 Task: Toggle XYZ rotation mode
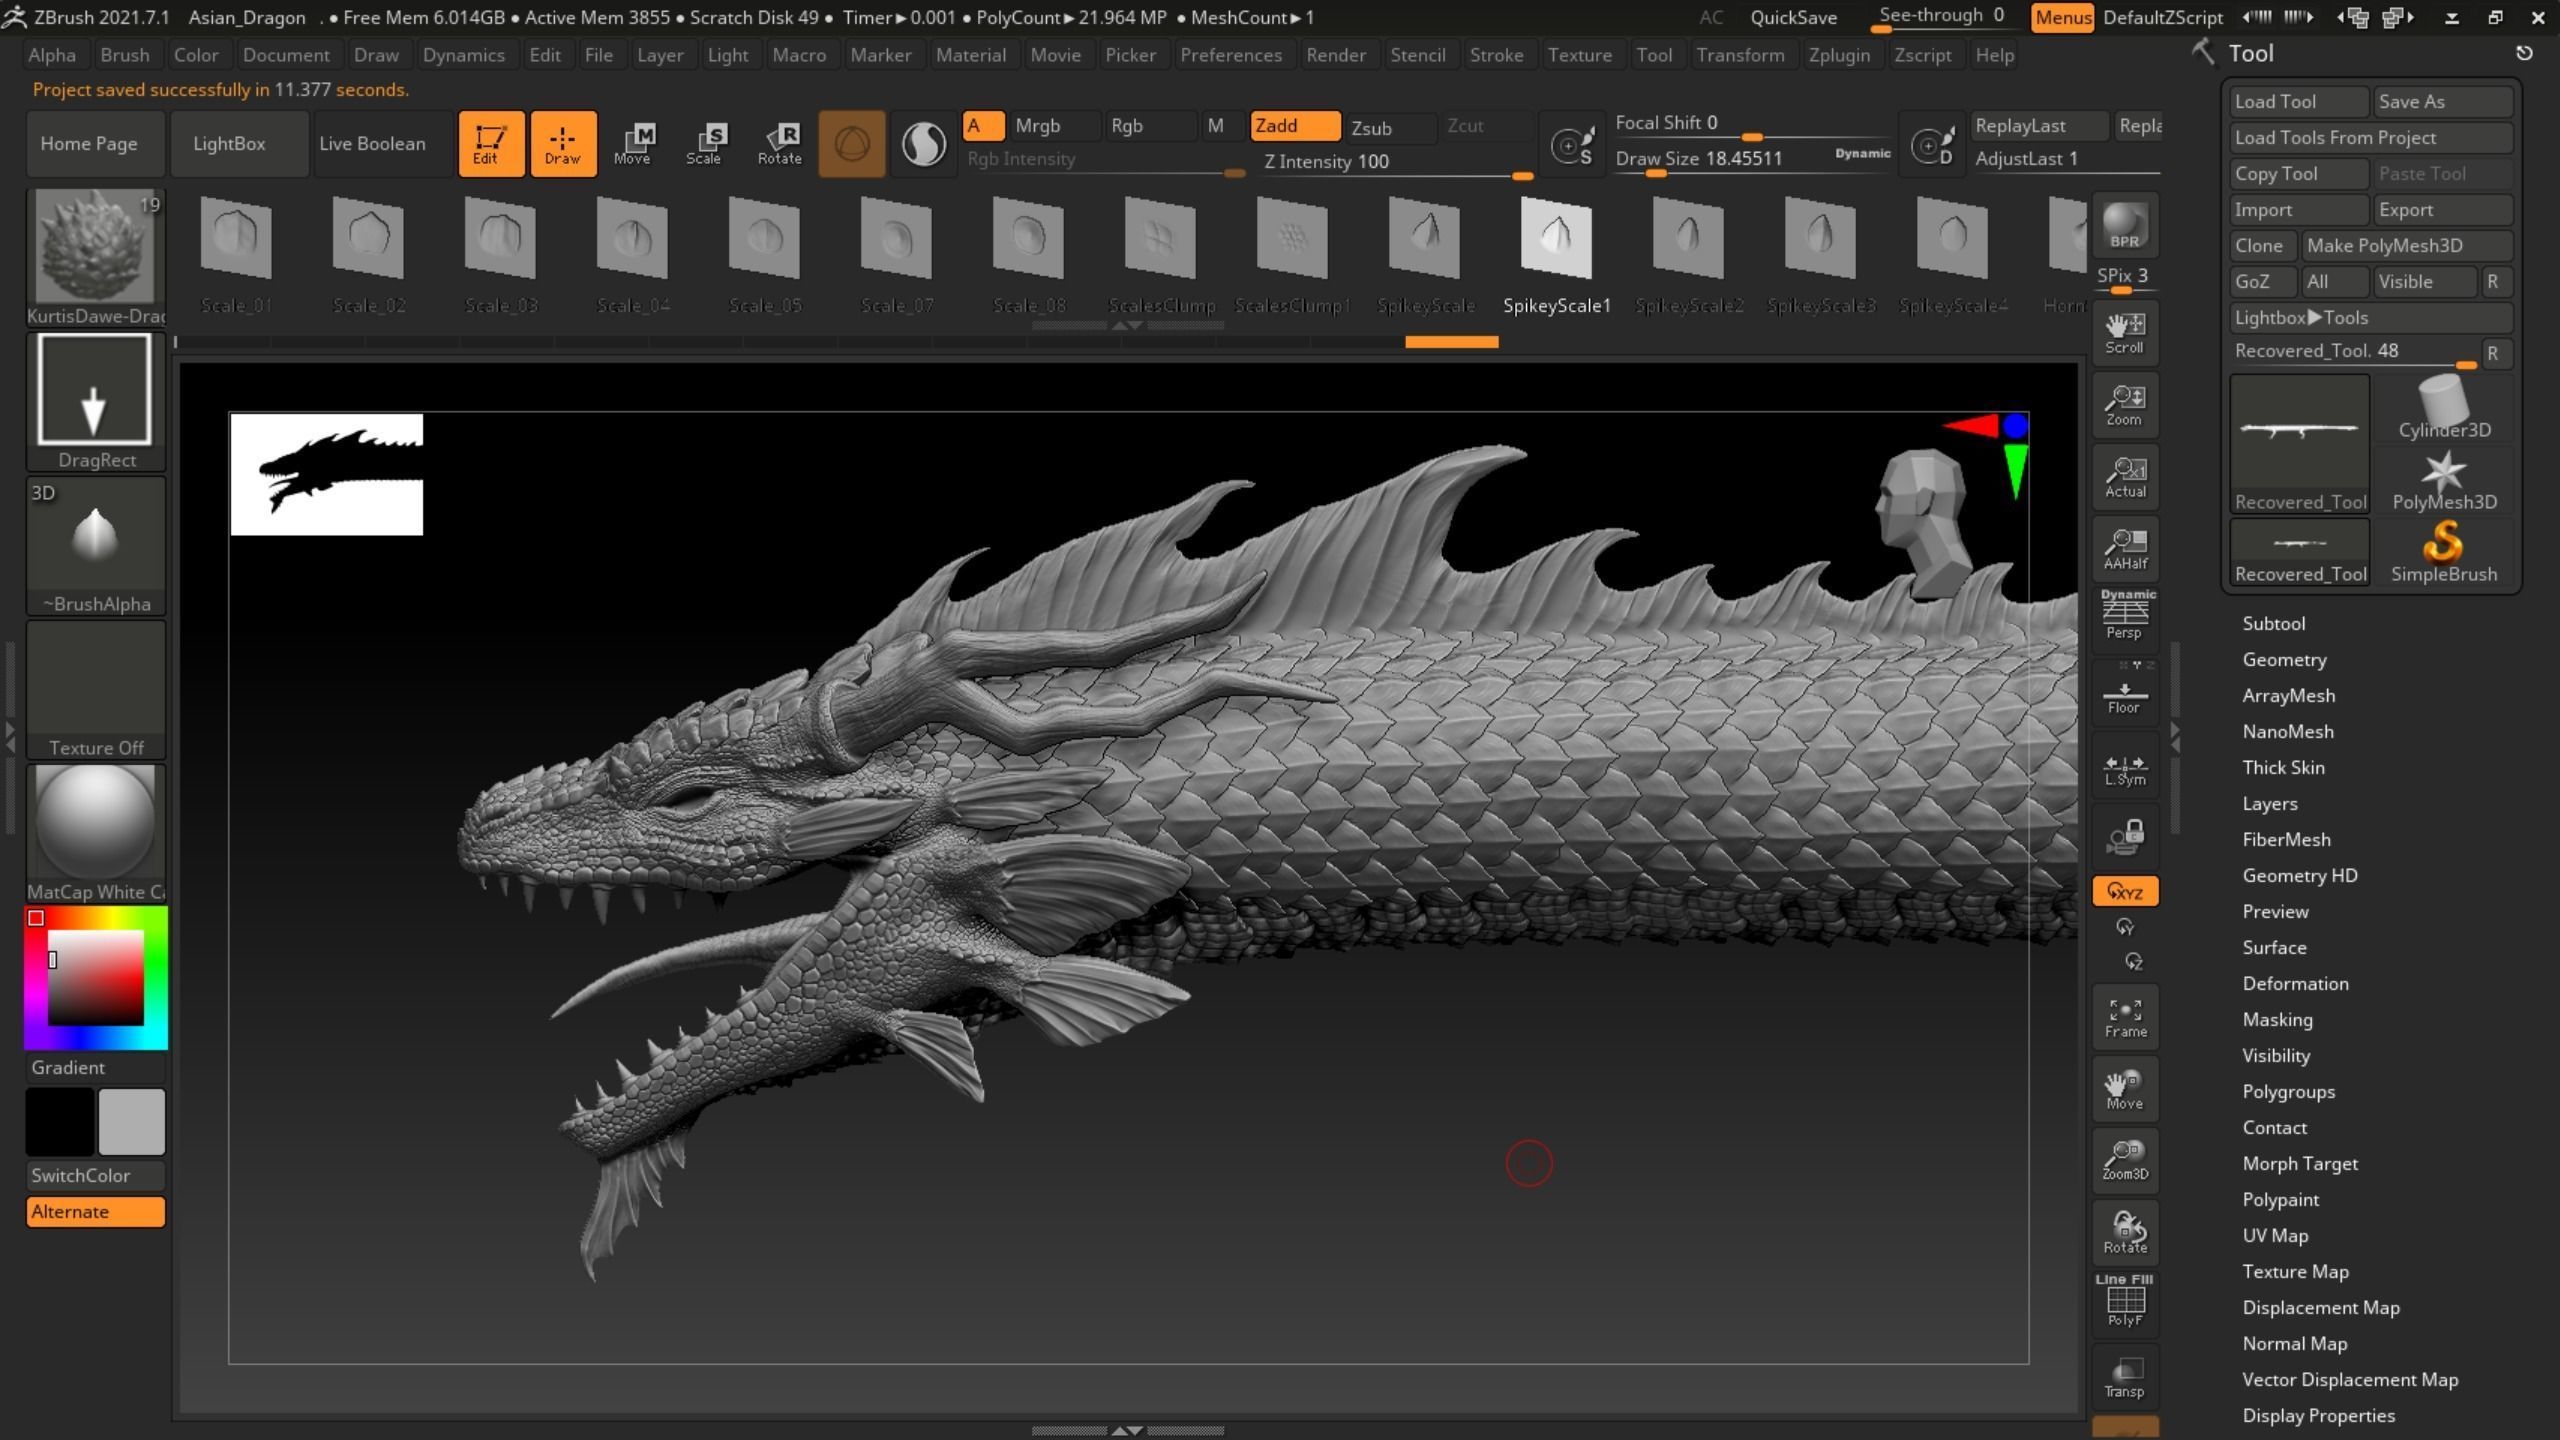pos(2125,891)
